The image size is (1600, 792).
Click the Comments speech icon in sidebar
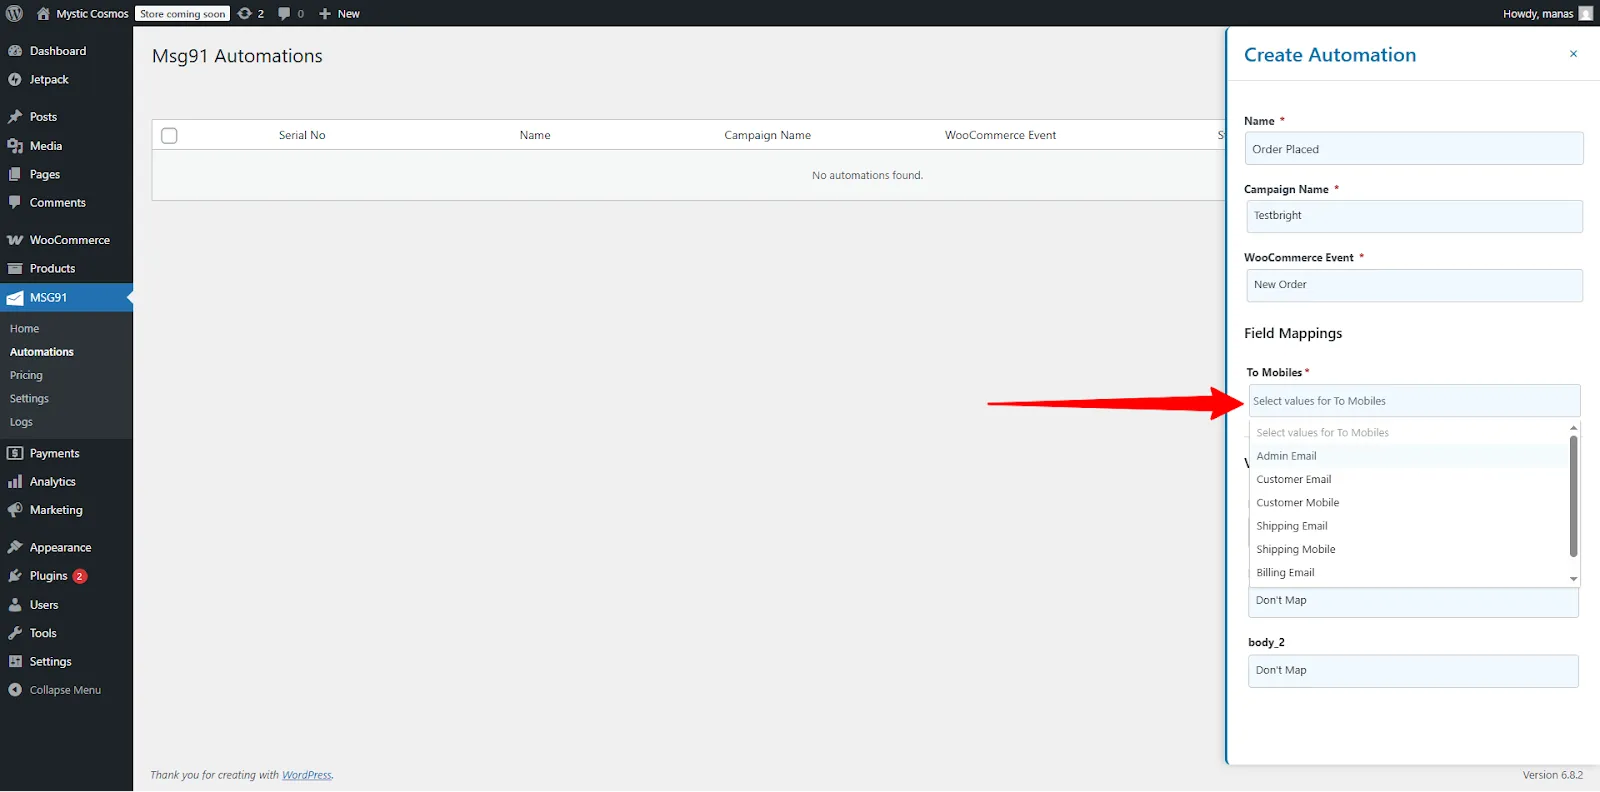[x=15, y=202]
